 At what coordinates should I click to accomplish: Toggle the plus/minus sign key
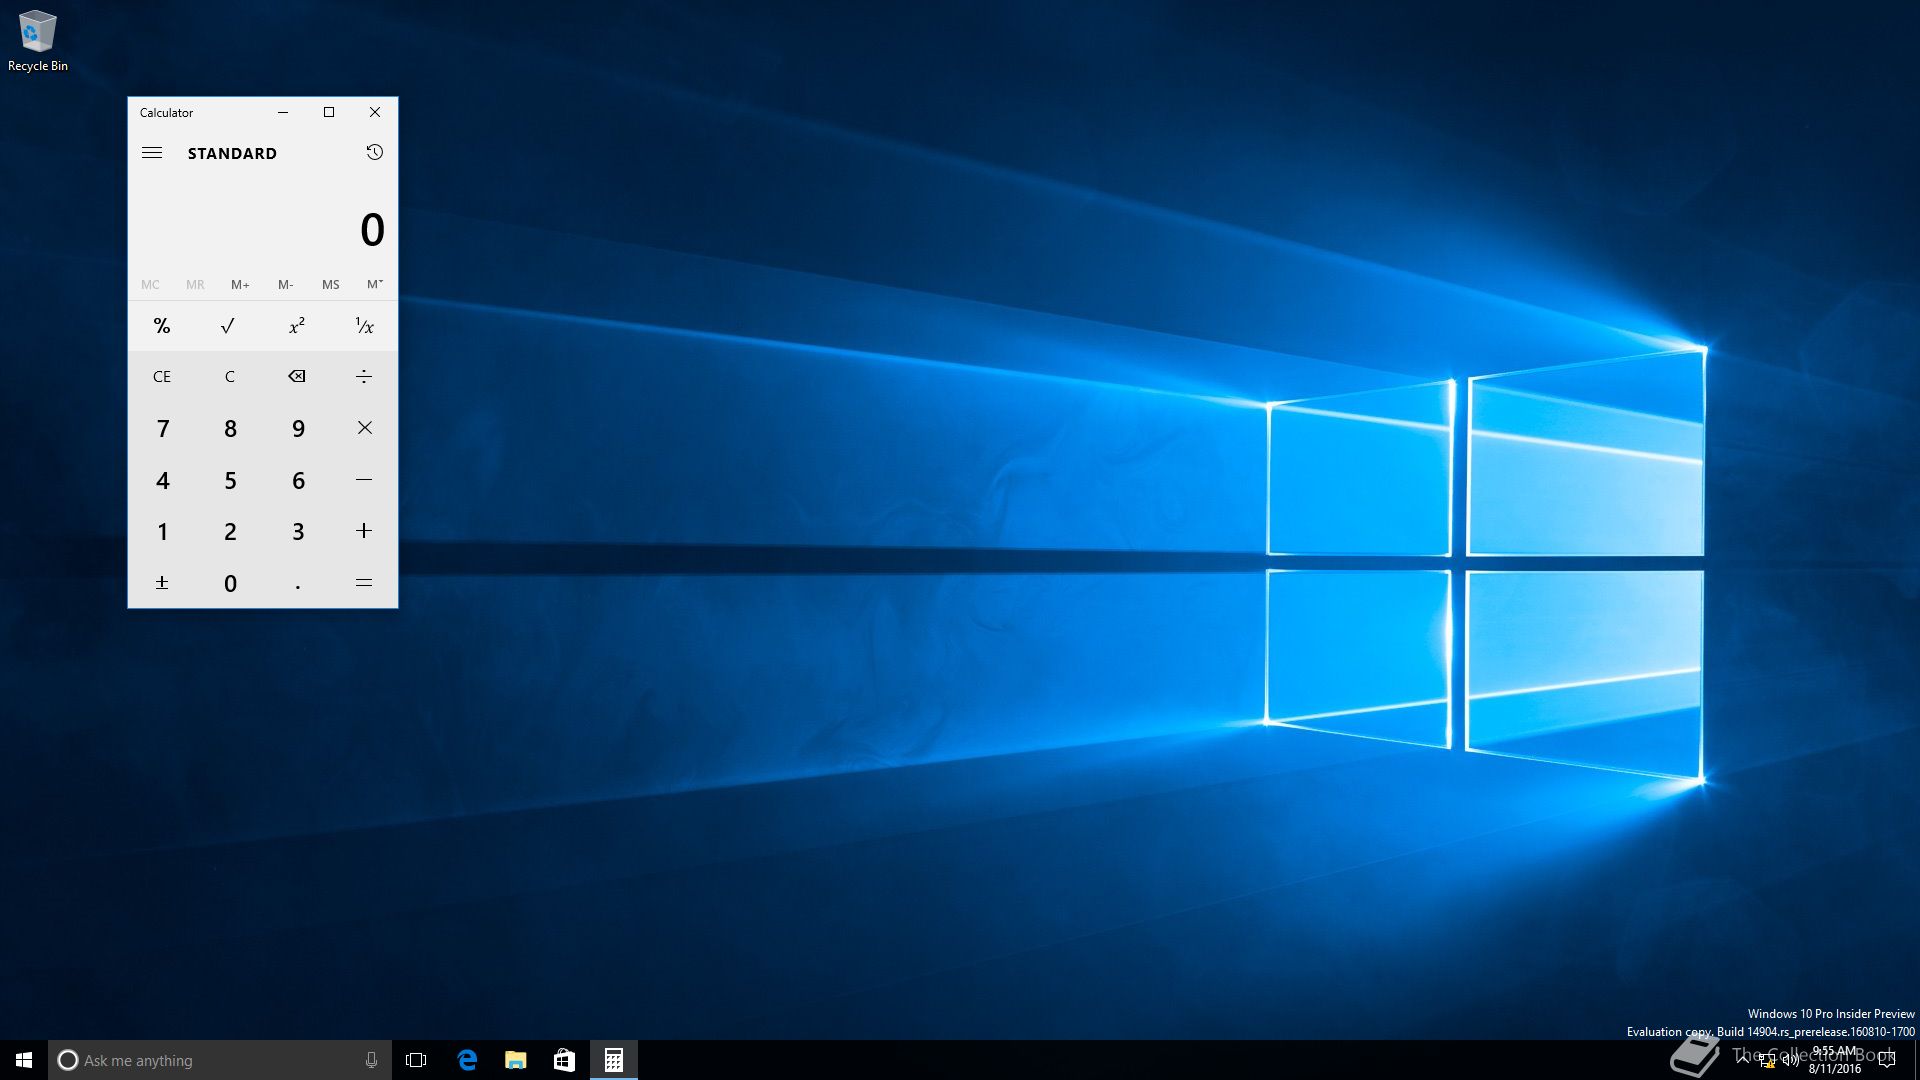pos(162,583)
